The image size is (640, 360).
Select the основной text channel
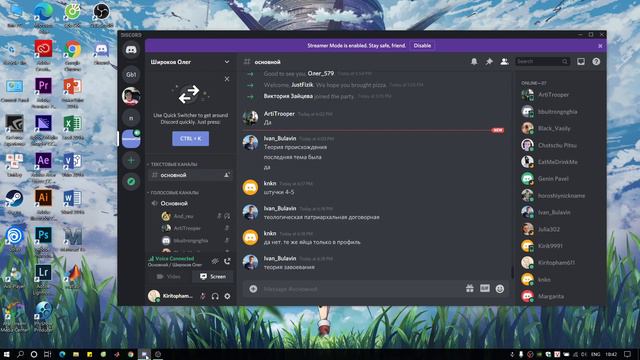pos(190,175)
